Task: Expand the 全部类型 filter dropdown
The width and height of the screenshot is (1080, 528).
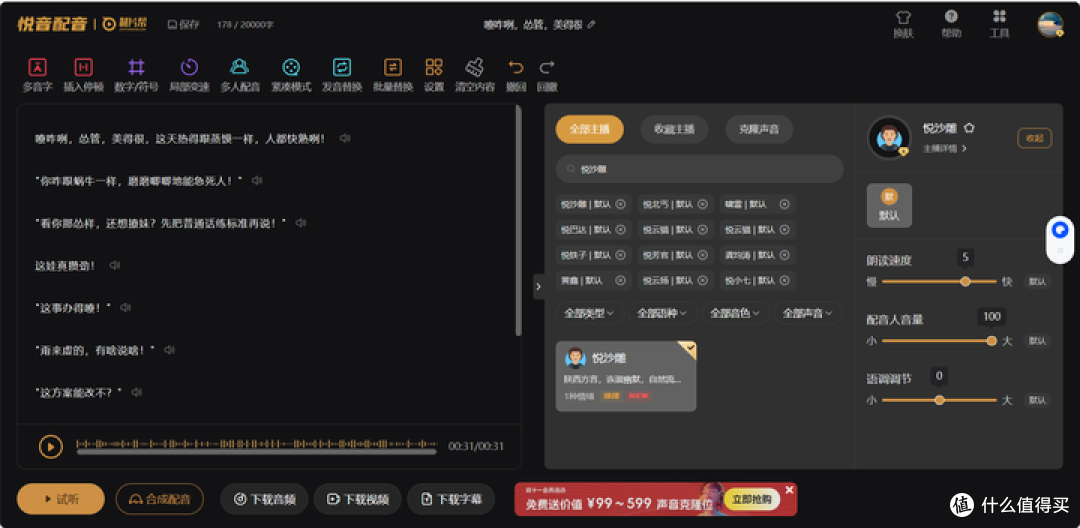Action: 590,313
